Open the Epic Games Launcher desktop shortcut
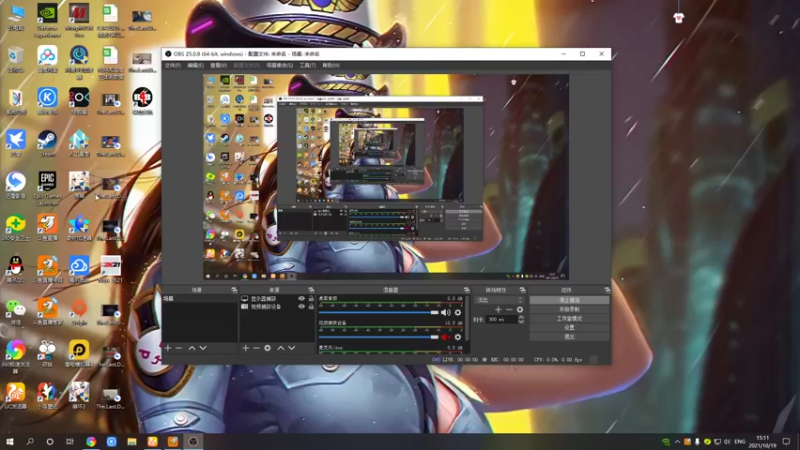This screenshot has height=450, width=800. [x=47, y=187]
